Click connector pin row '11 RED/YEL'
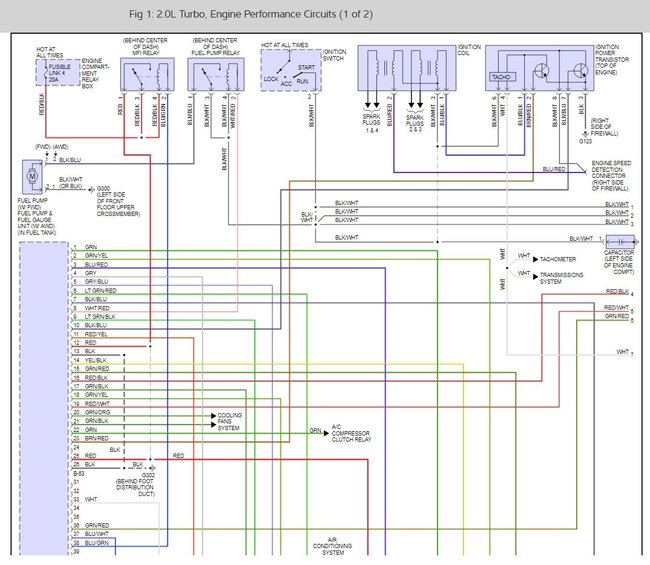The height and width of the screenshot is (565, 650). coord(90,334)
